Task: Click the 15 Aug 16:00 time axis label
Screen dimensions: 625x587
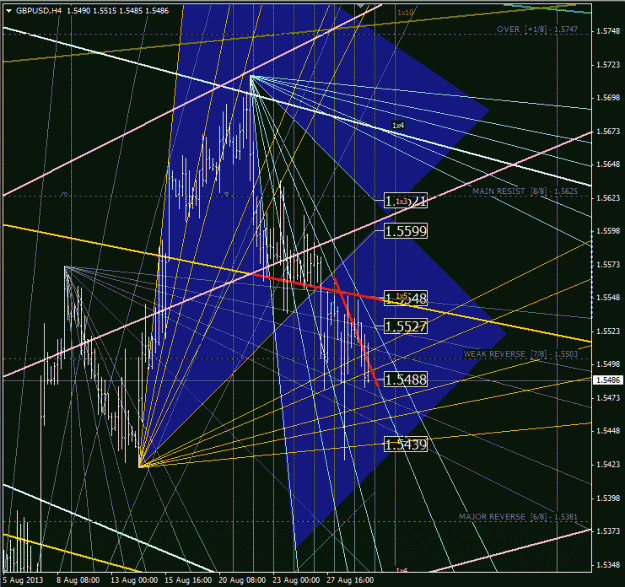Action: click(188, 580)
